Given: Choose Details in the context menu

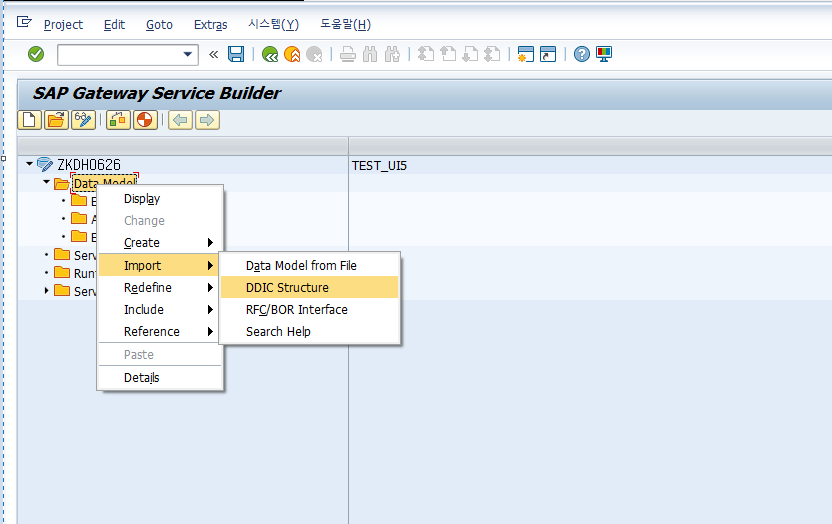Looking at the screenshot, I should click(x=160, y=378).
